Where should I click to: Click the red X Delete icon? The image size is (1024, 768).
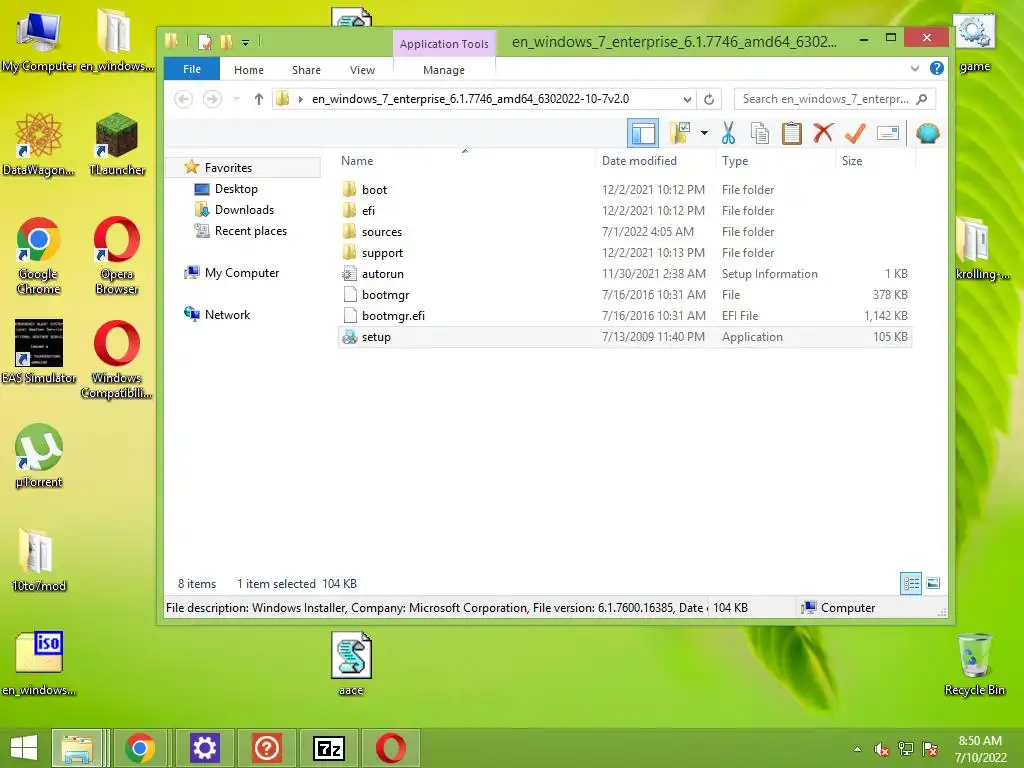[824, 133]
